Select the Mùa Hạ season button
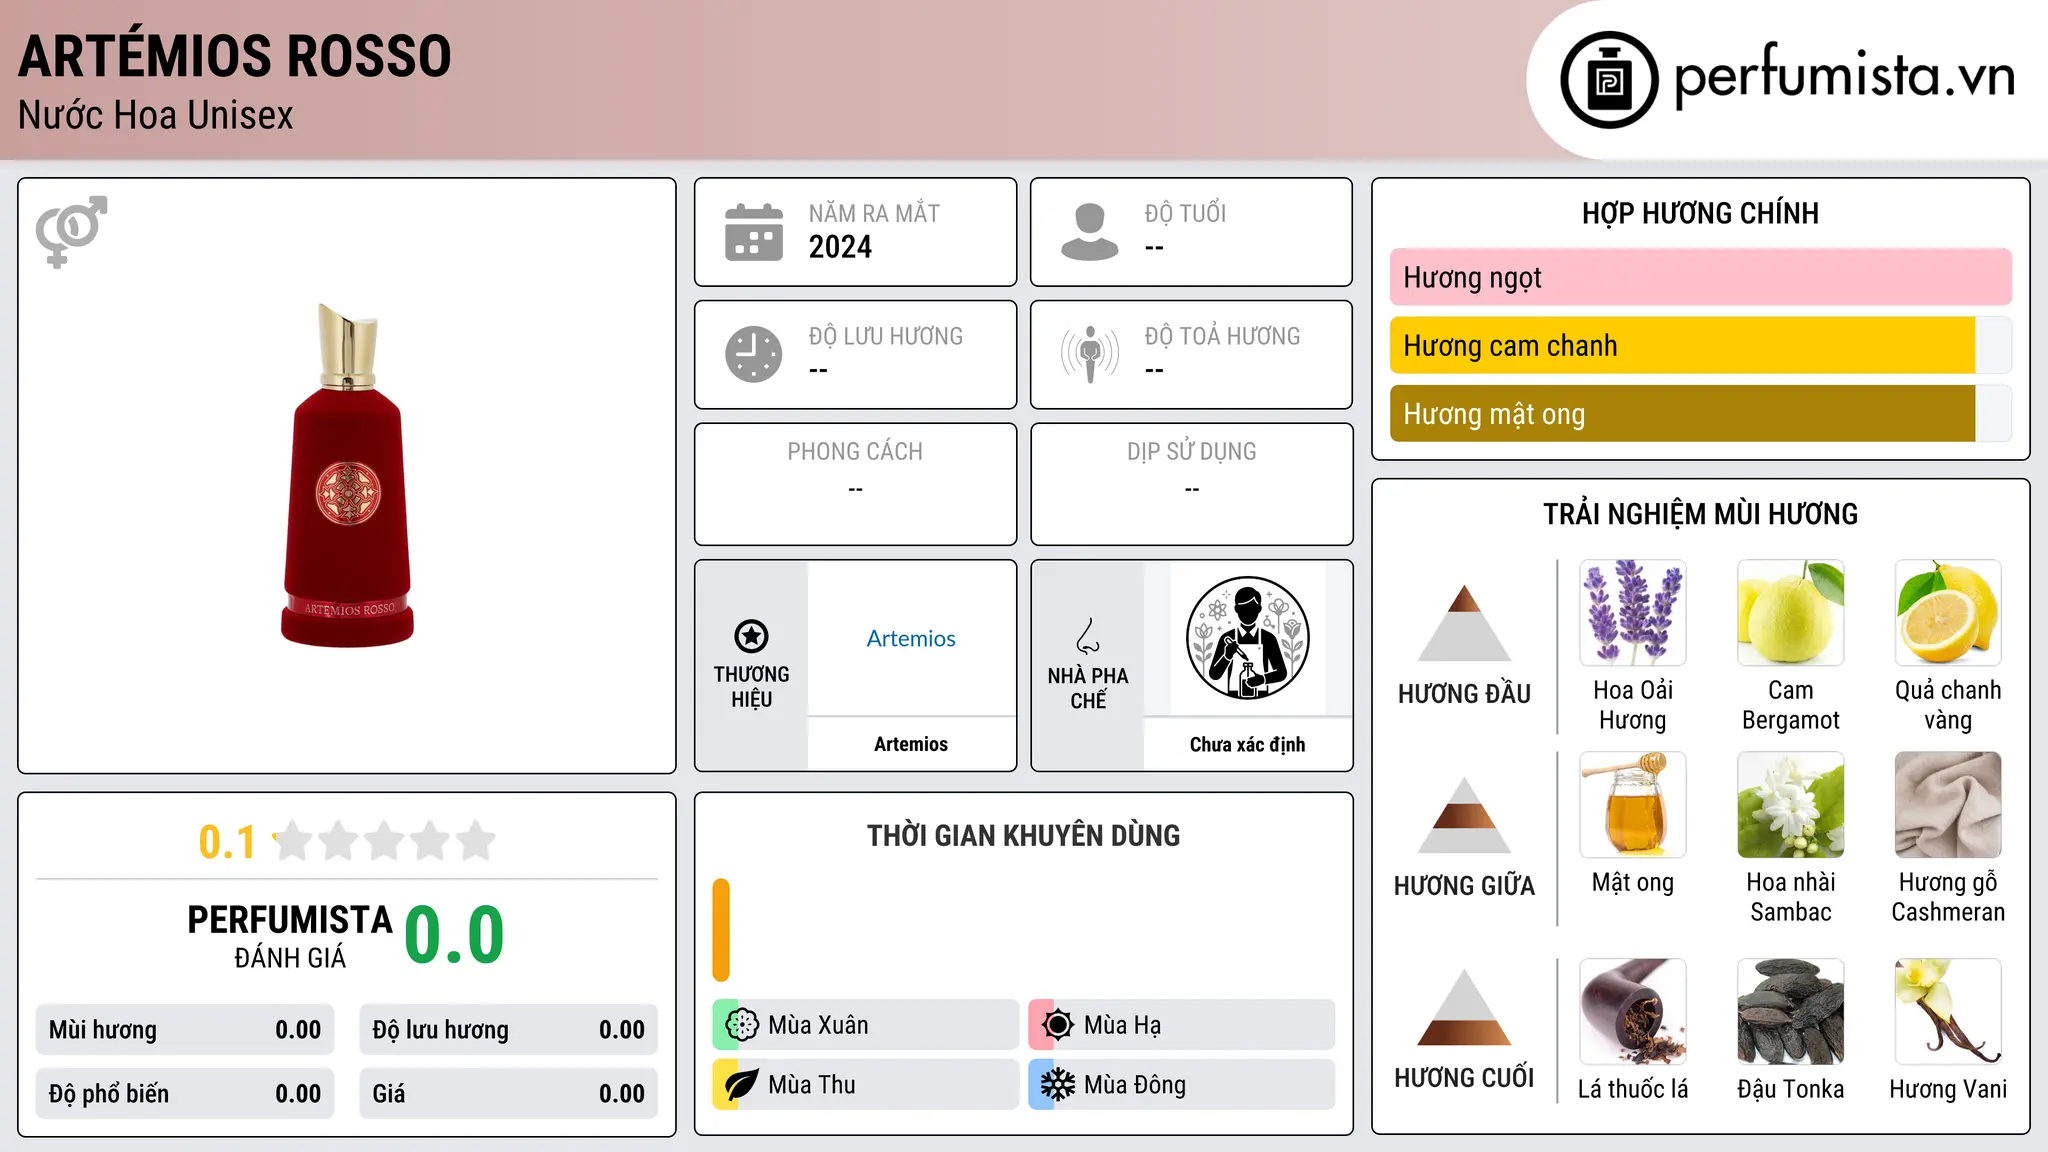Image resolution: width=2048 pixels, height=1152 pixels. coord(1182,1025)
